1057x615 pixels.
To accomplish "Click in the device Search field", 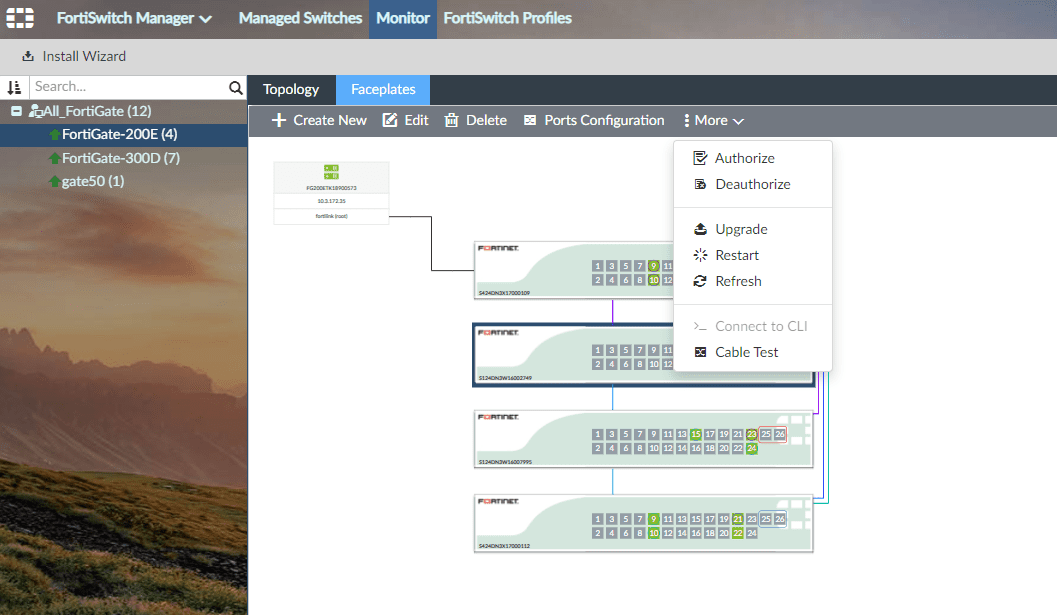I will coord(128,88).
